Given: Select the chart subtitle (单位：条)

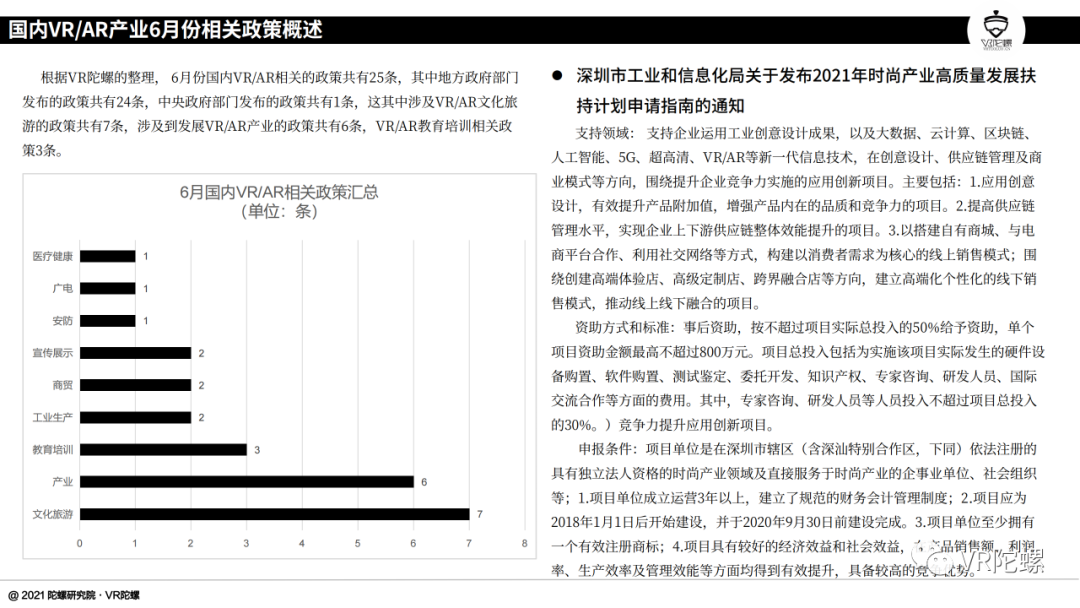Looking at the screenshot, I should tap(279, 211).
